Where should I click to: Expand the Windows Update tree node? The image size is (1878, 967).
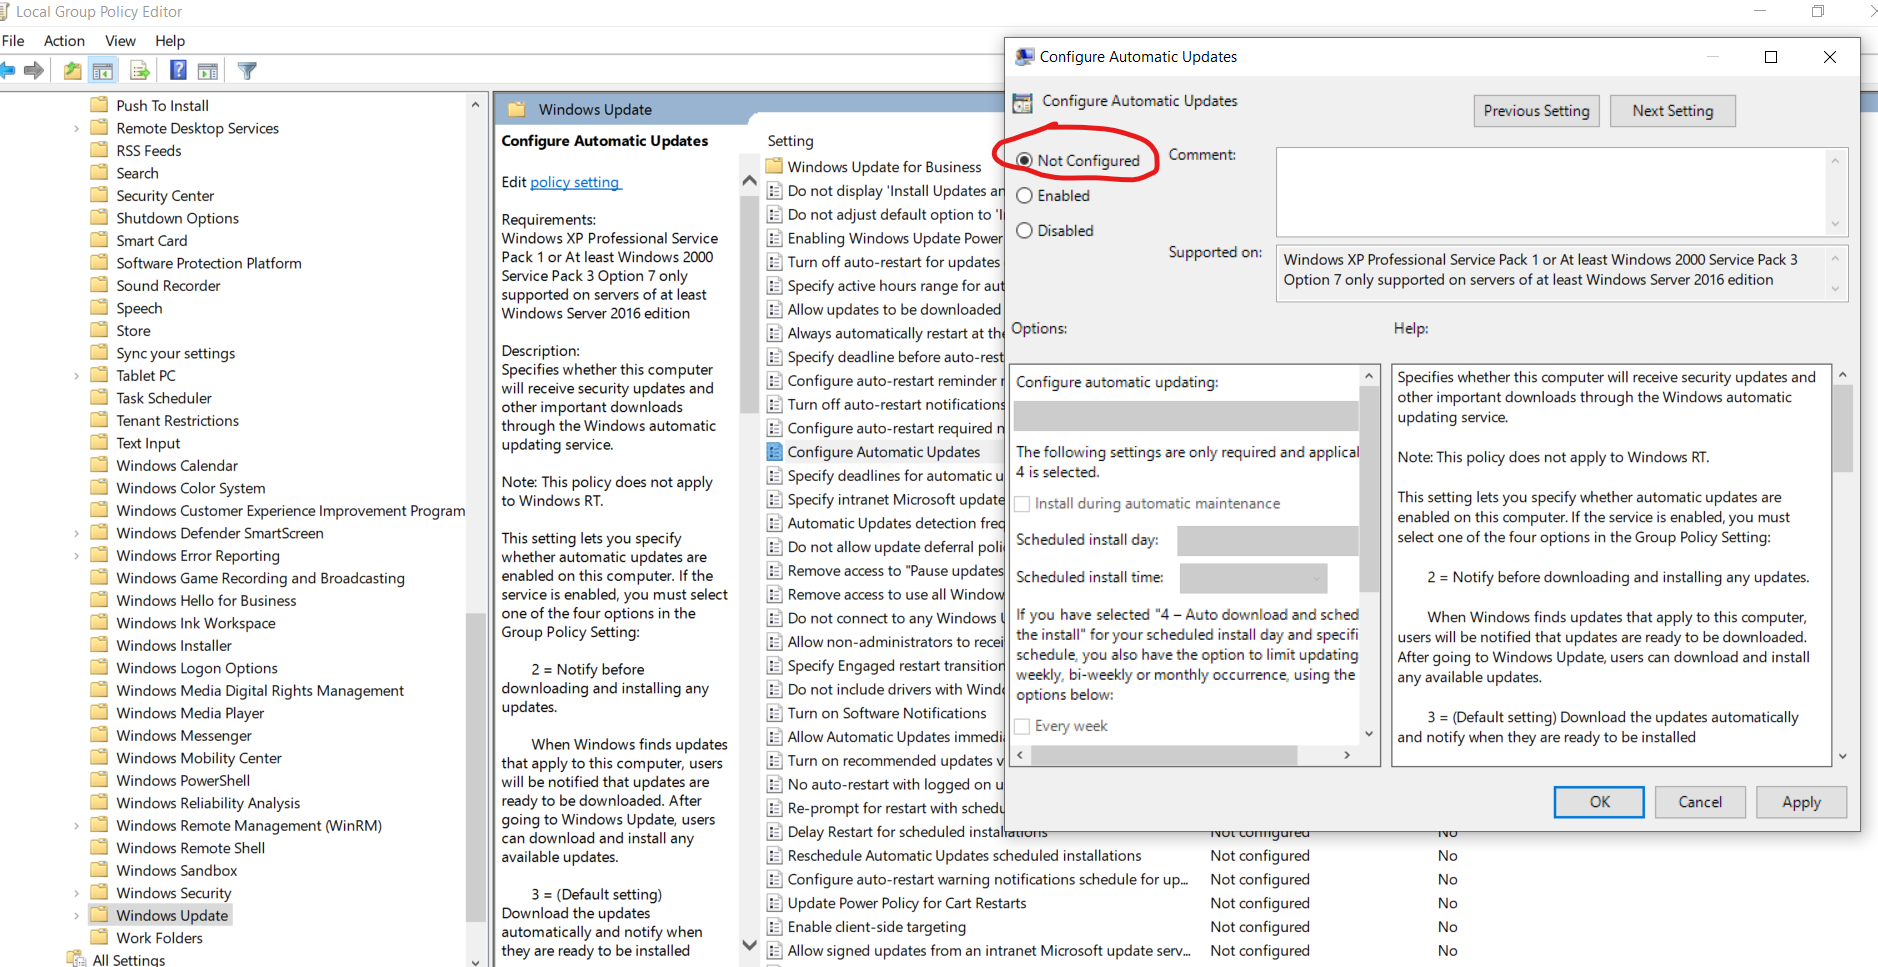click(x=77, y=916)
